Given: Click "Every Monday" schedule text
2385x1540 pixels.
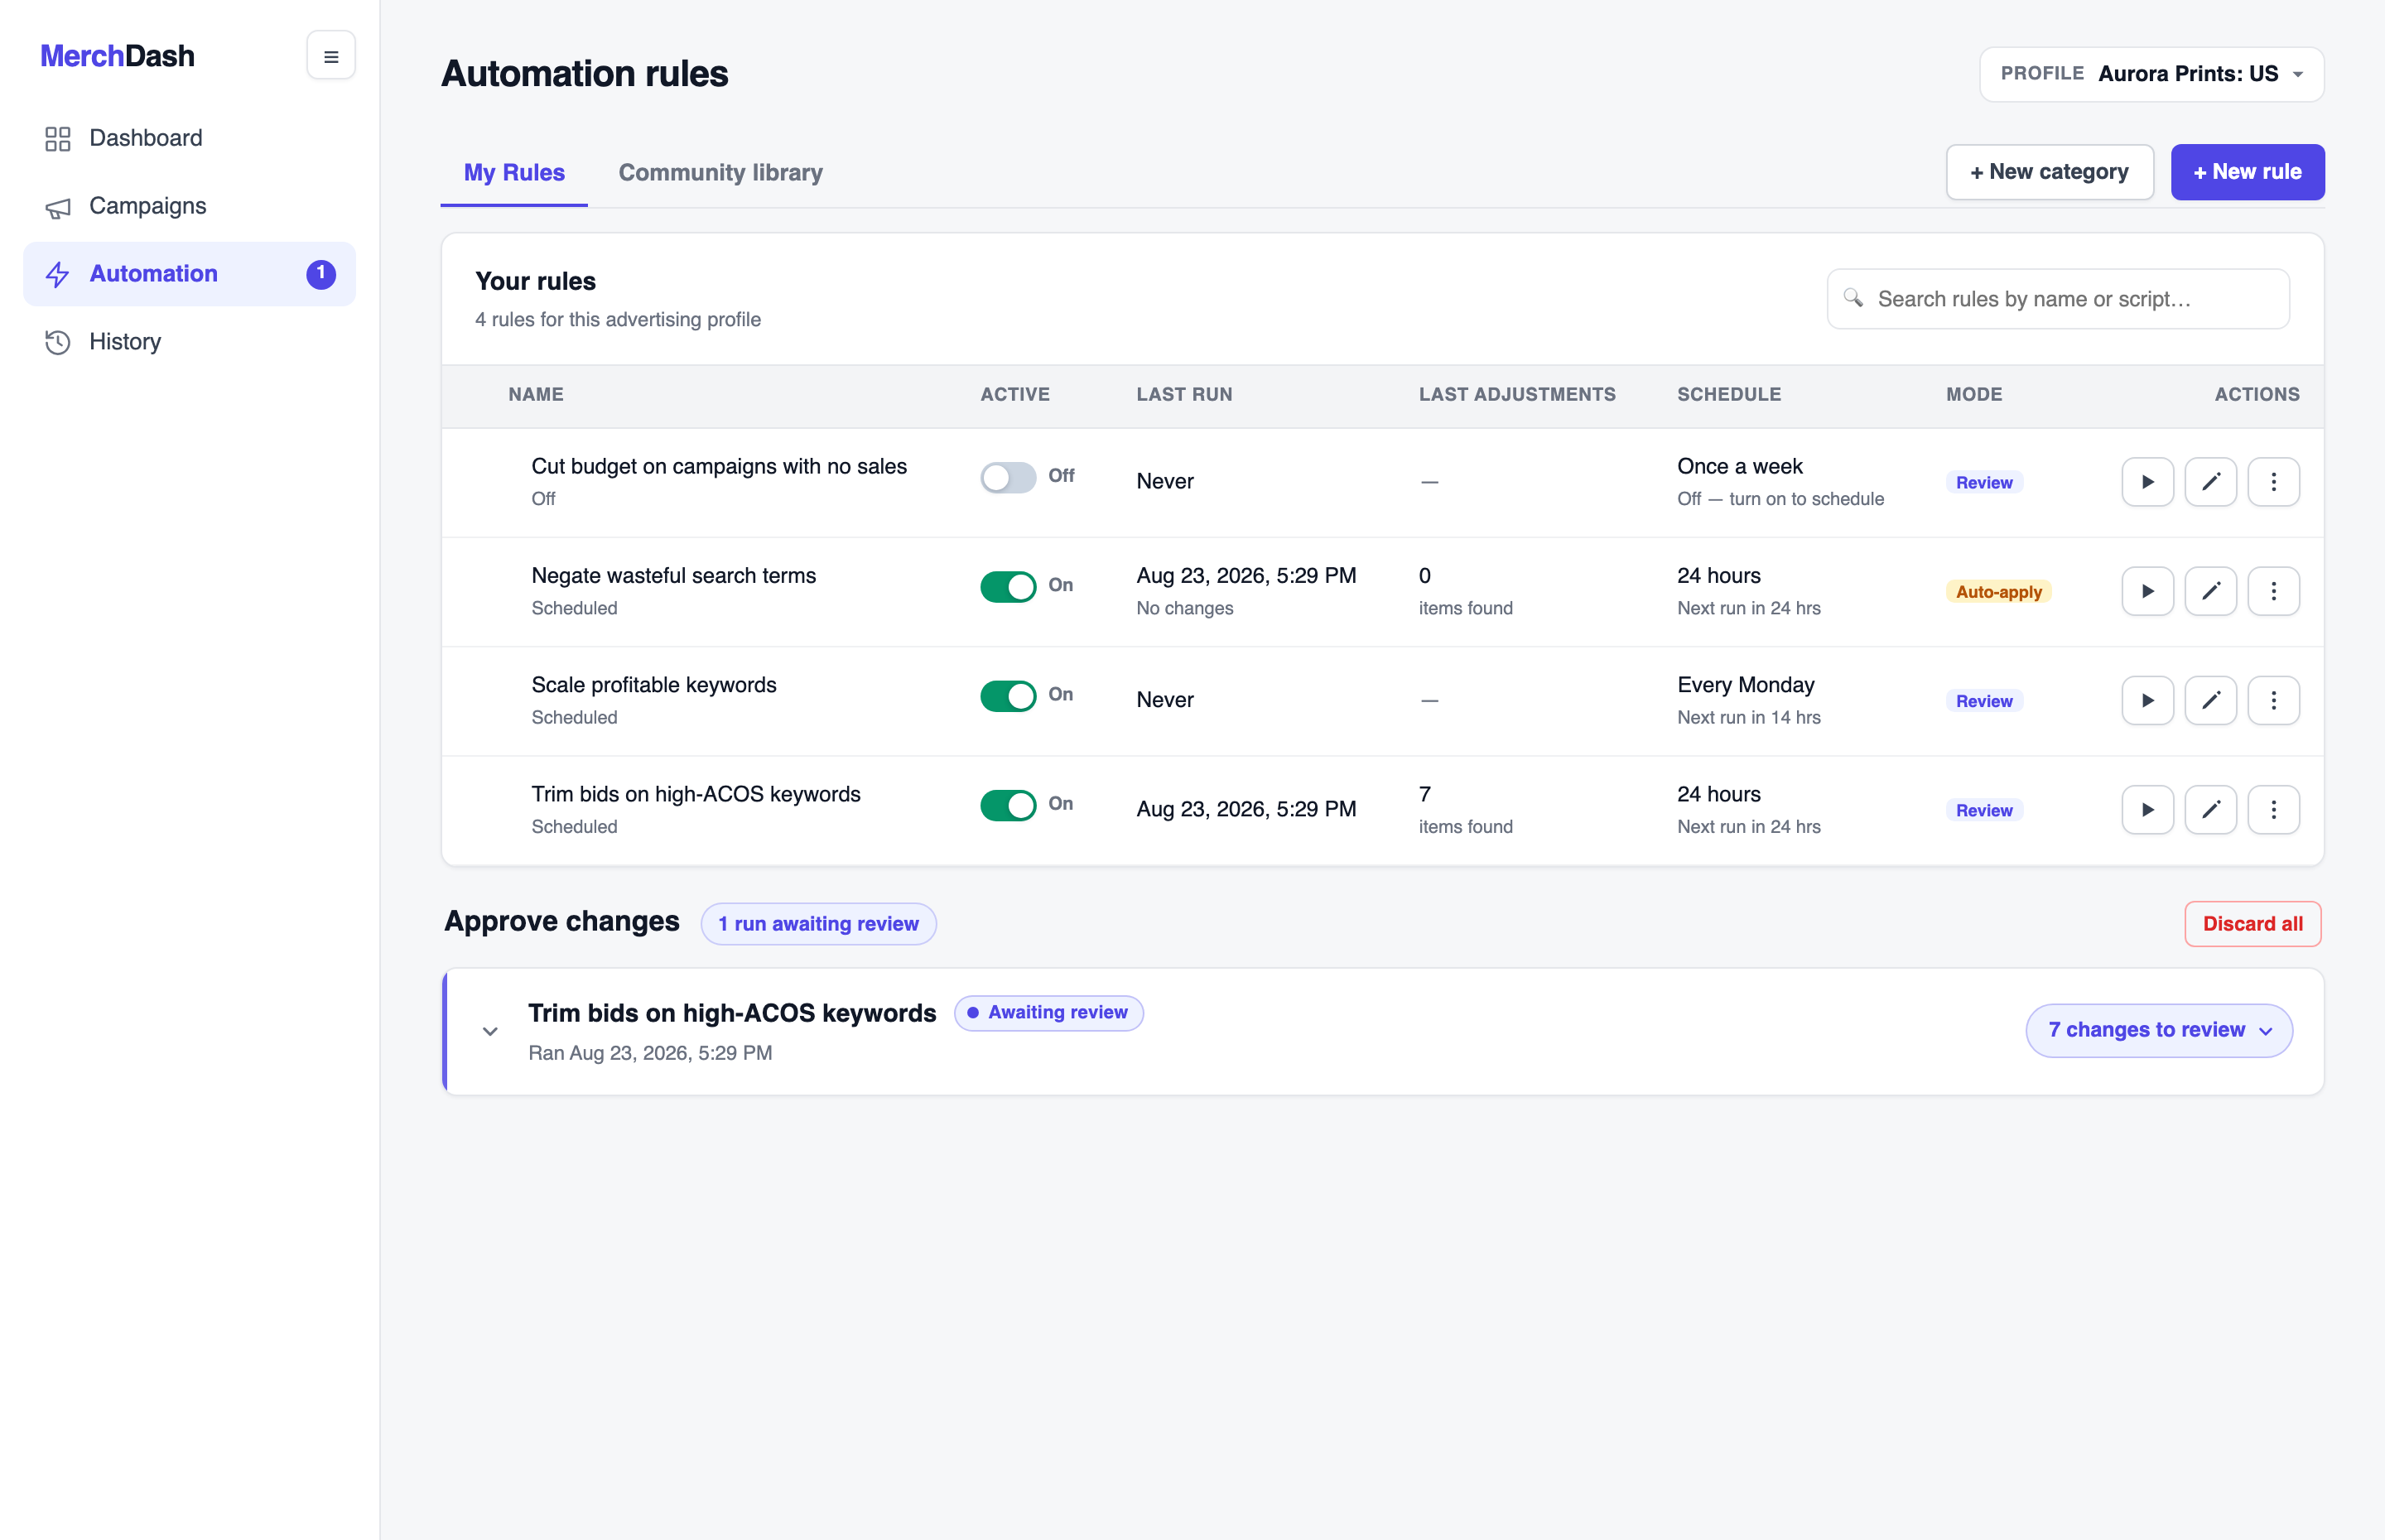Looking at the screenshot, I should click(1745, 685).
